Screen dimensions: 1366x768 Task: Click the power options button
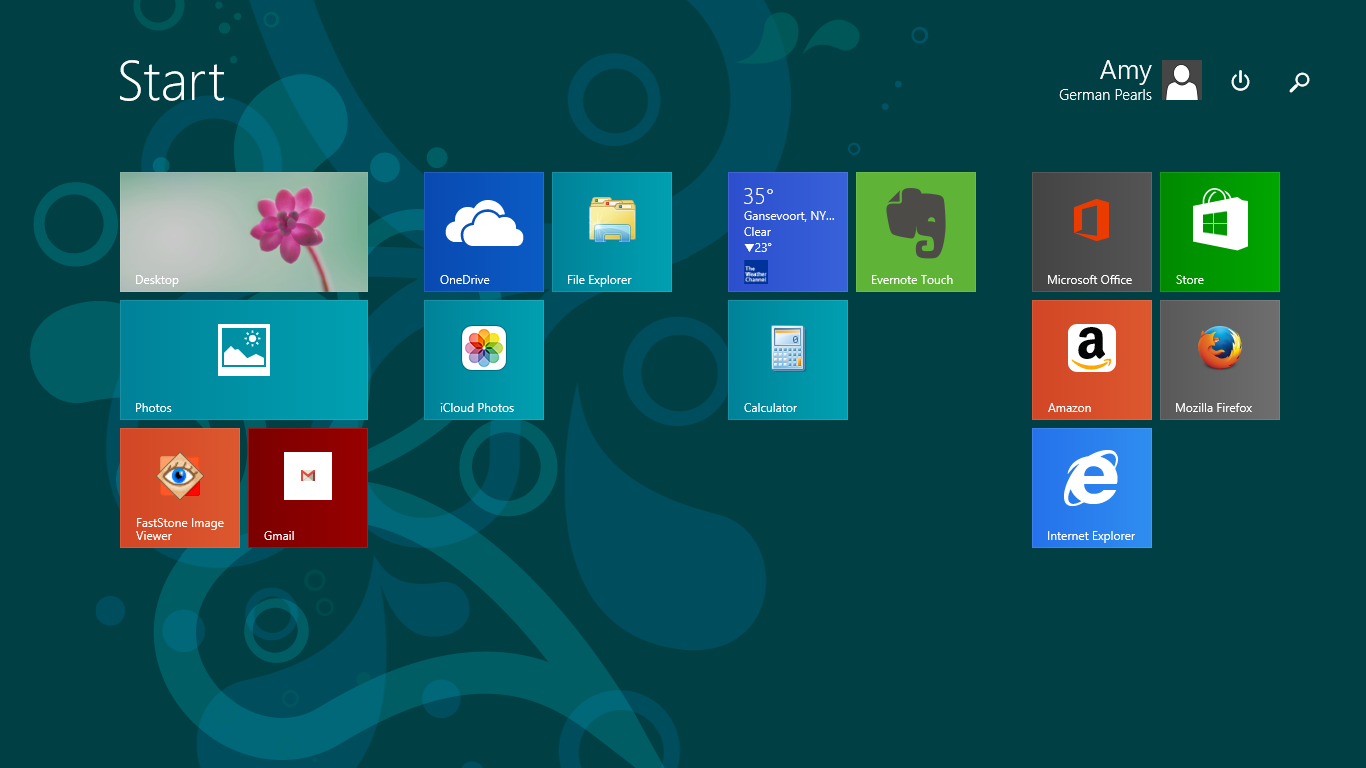1240,81
